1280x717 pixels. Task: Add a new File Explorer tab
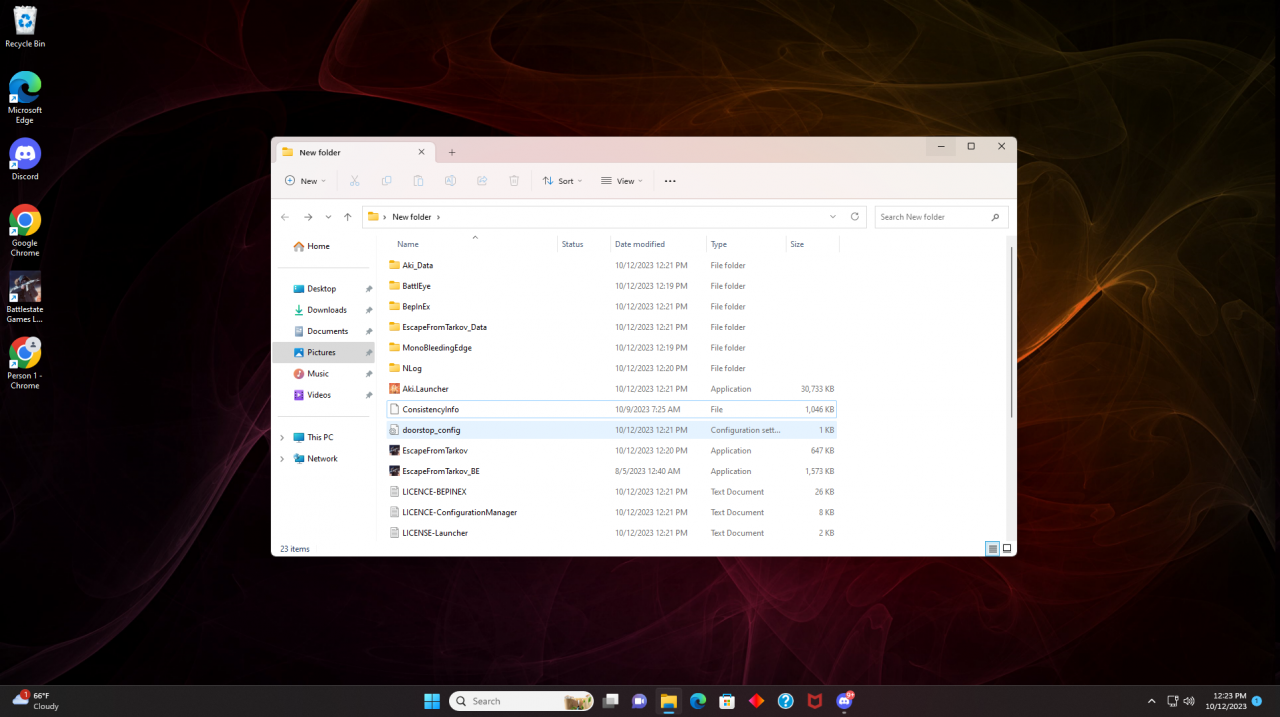[452, 152]
